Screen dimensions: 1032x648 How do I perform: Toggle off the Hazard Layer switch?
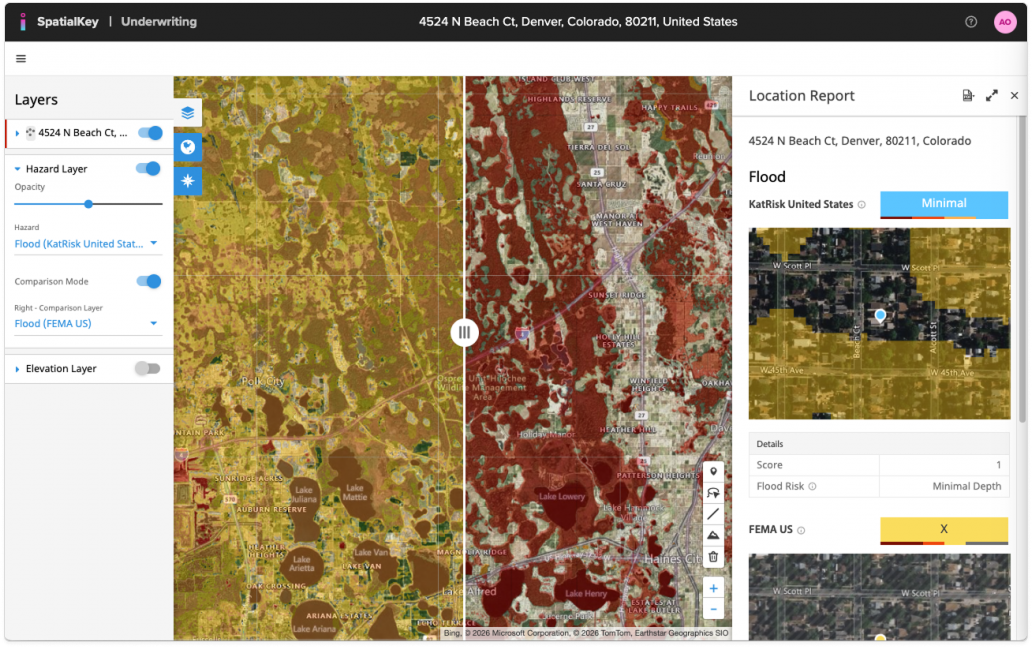tap(149, 169)
